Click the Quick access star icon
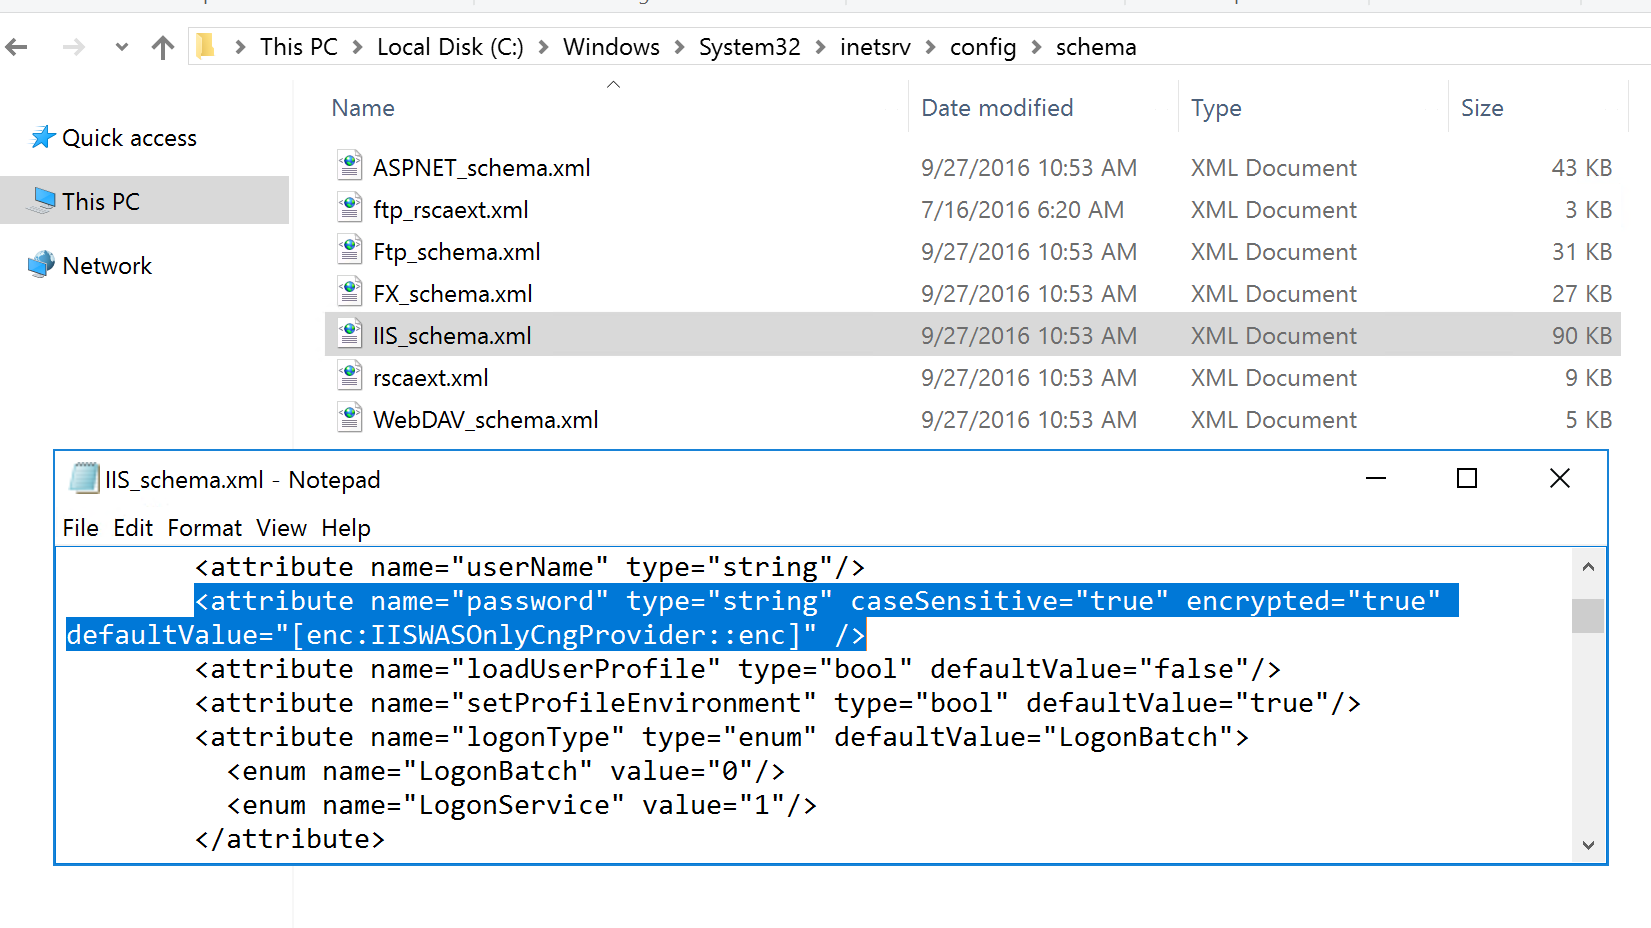 point(43,137)
